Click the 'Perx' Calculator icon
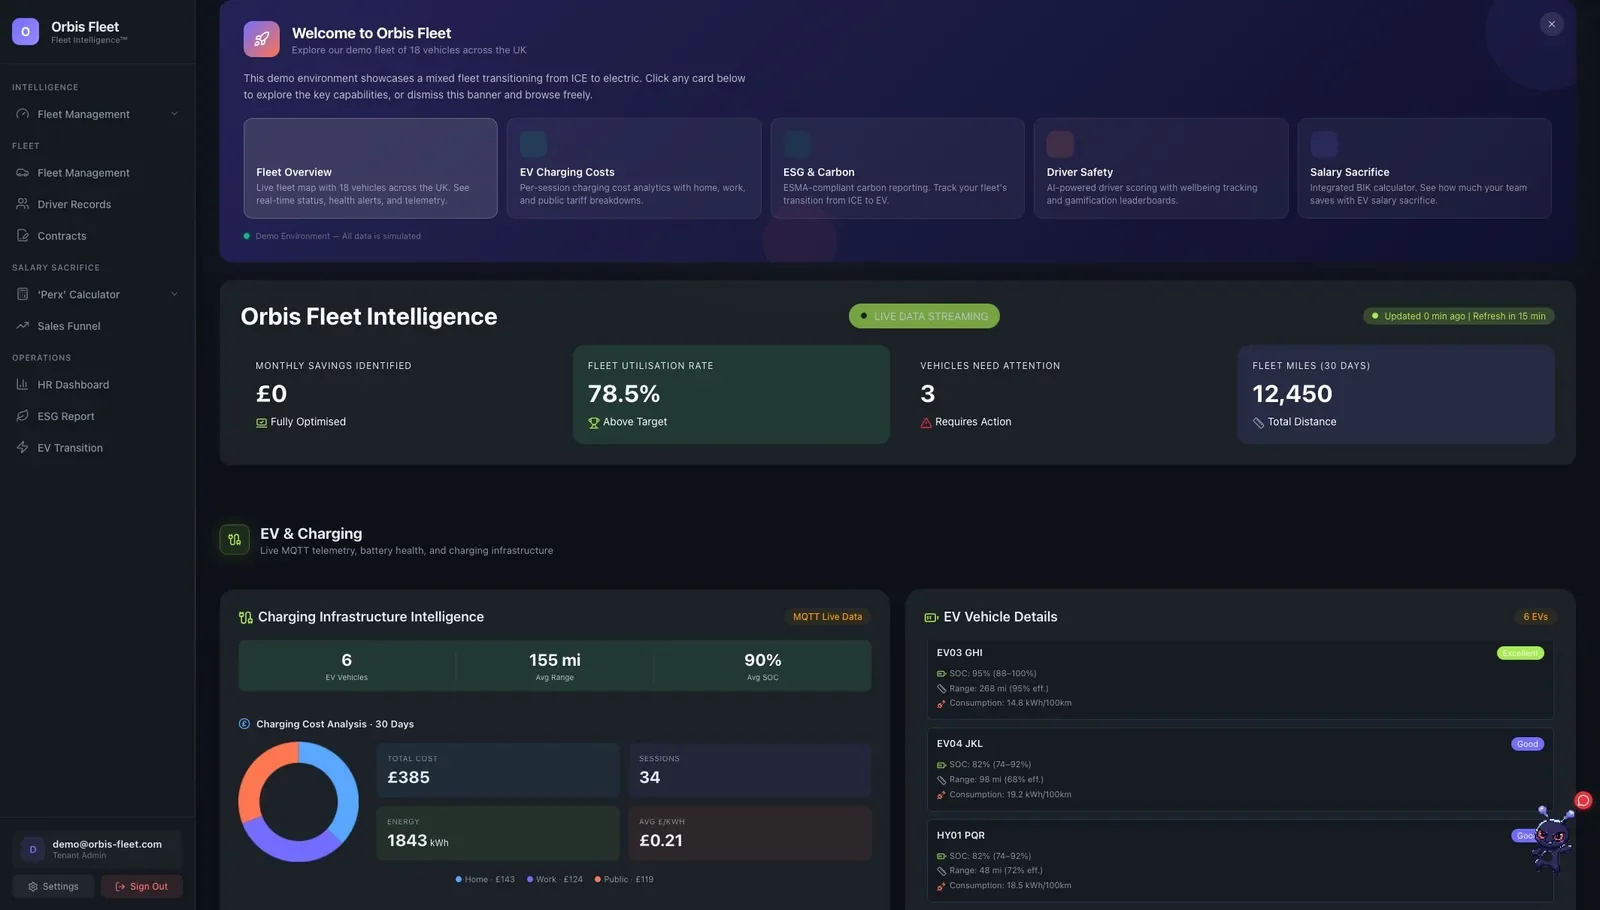Image resolution: width=1600 pixels, height=910 pixels. tap(22, 294)
